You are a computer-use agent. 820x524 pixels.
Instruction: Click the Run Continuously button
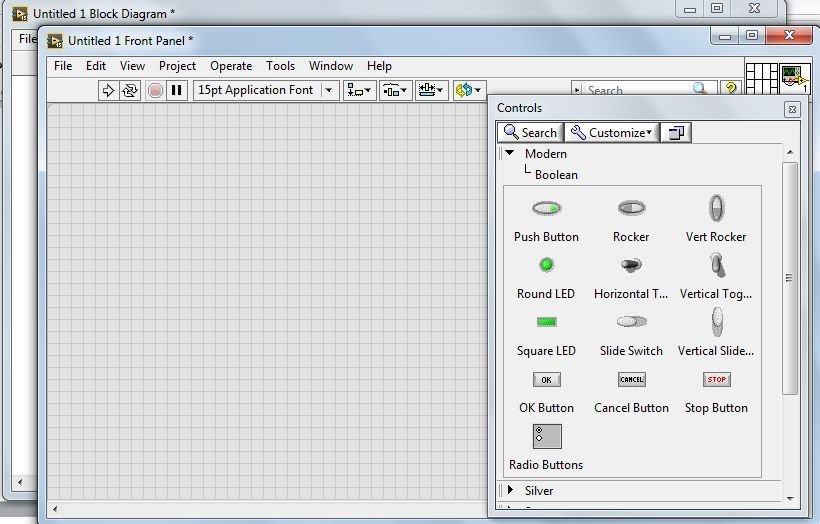[x=130, y=90]
